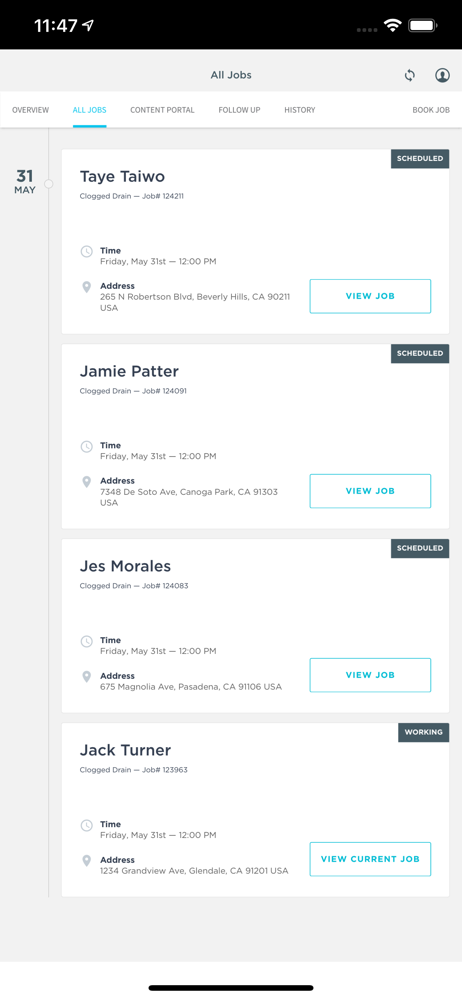Click clock icon on Taye Taiwo card
462x1000 pixels.
[x=86, y=252]
